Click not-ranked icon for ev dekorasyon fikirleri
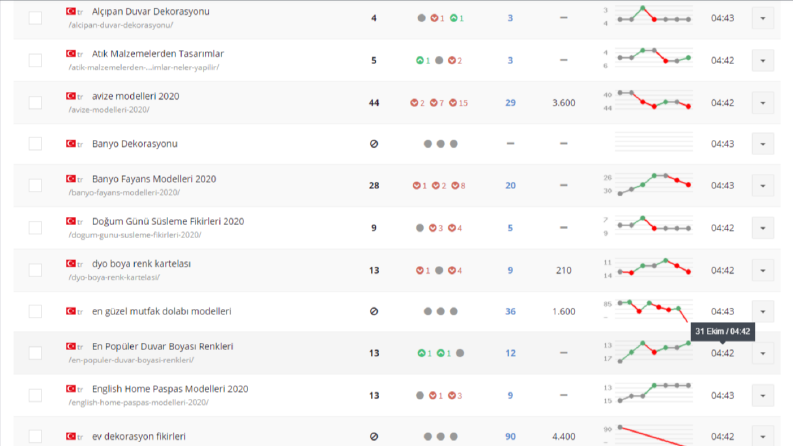The width and height of the screenshot is (793, 446). (374, 436)
